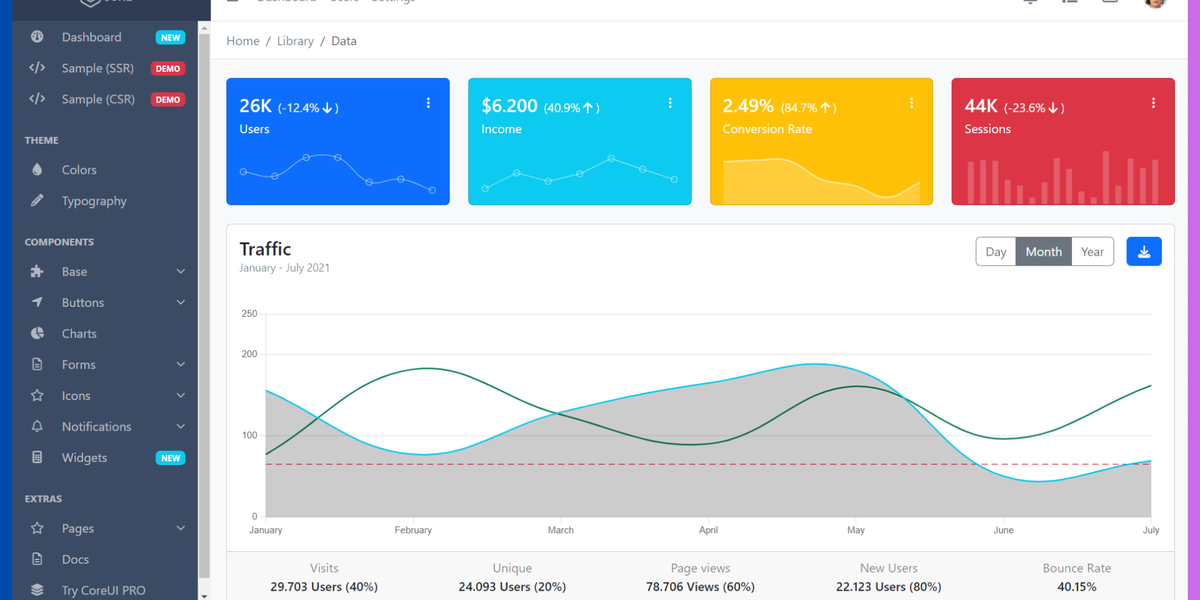The height and width of the screenshot is (600, 1200).
Task: Keep Month view selected in Traffic chart
Action: tap(1044, 251)
